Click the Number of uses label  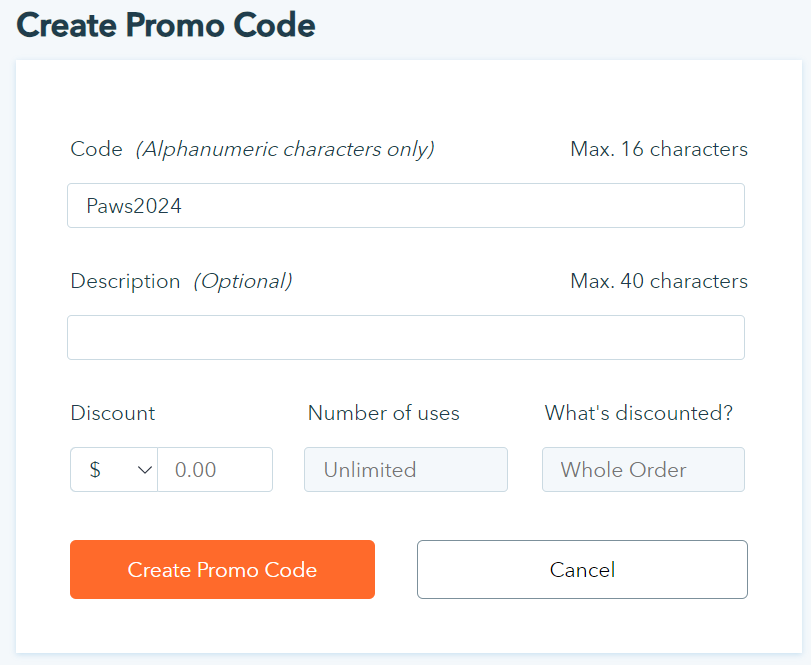[x=384, y=413]
